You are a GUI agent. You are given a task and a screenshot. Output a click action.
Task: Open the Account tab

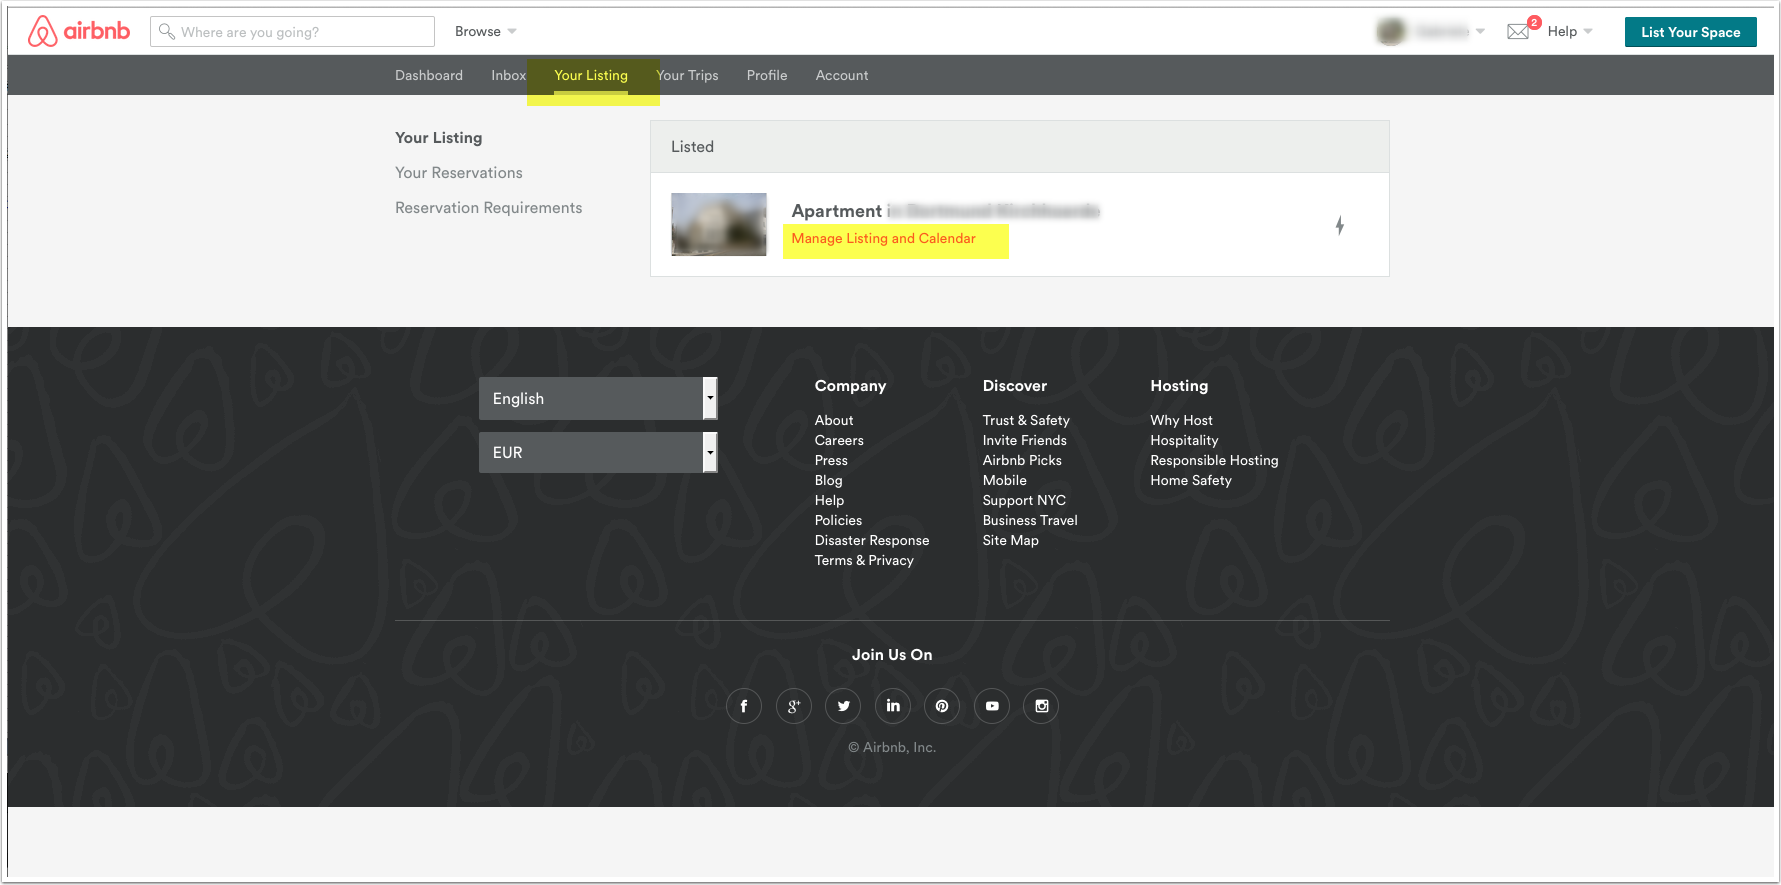842,75
